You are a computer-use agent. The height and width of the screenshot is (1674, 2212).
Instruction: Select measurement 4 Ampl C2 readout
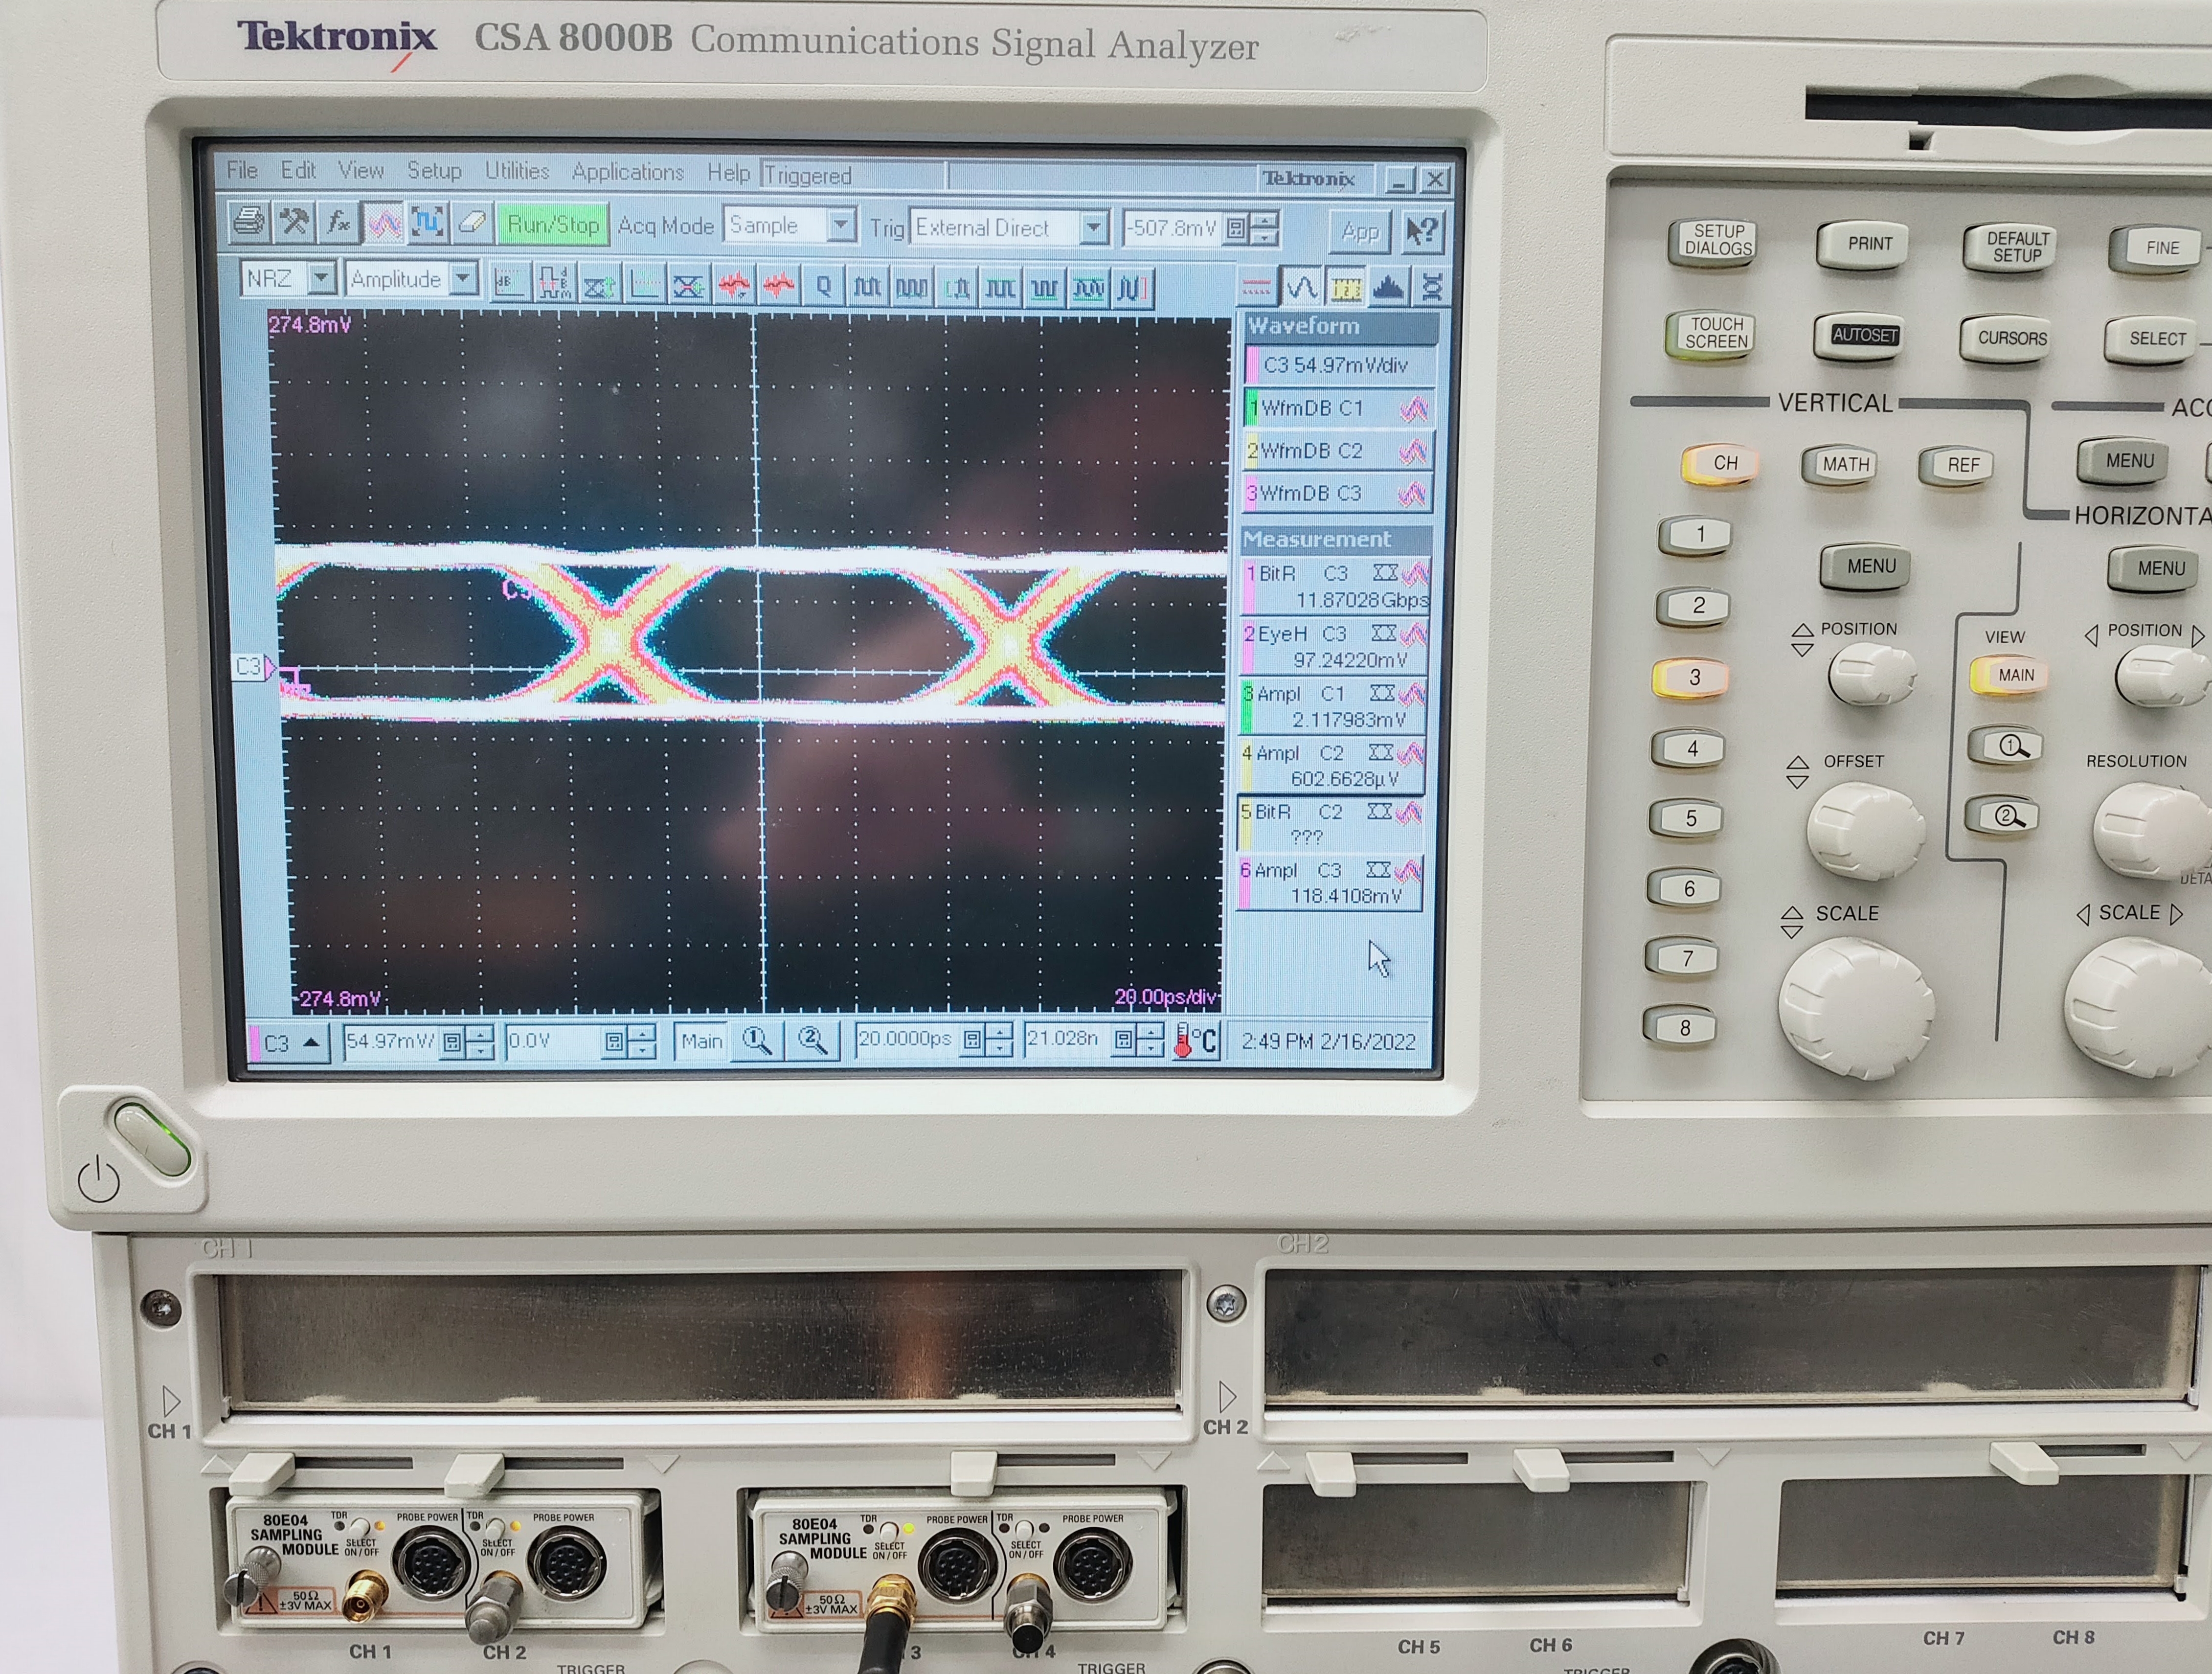[x=1332, y=765]
